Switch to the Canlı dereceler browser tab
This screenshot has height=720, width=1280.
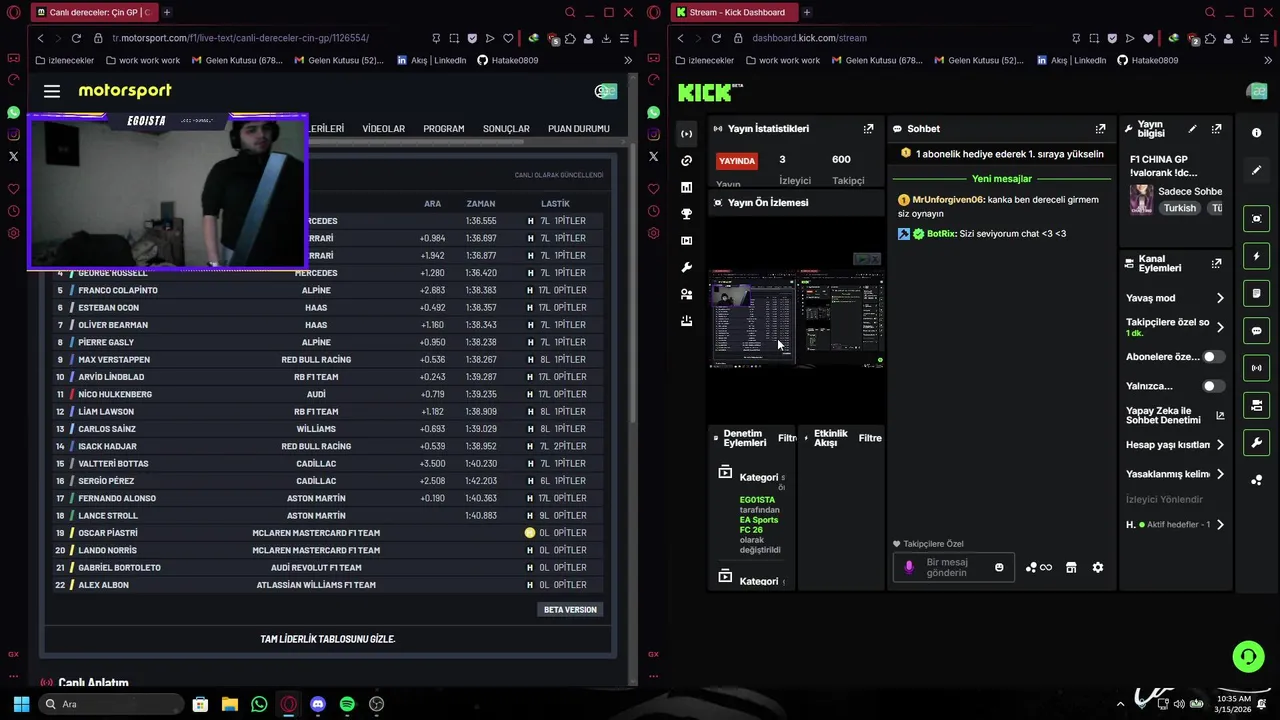[x=93, y=12]
